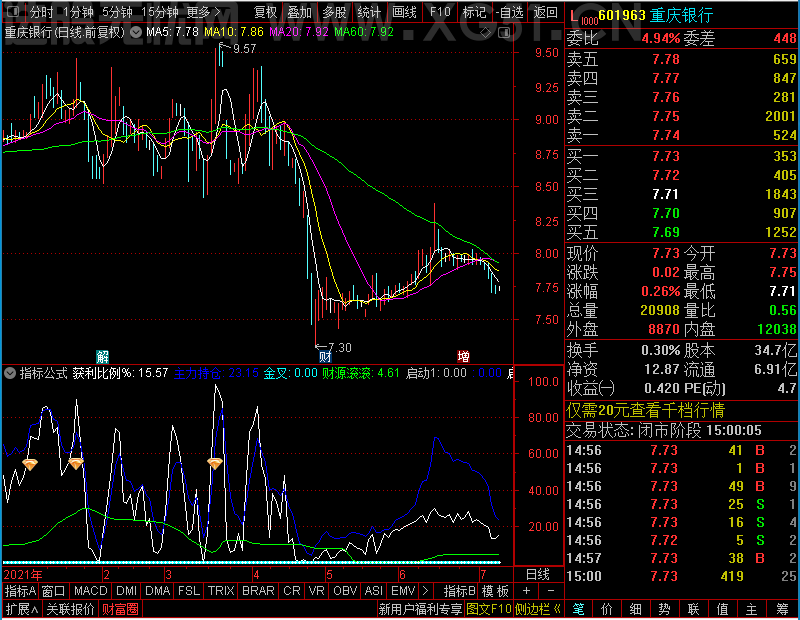800x620 pixels.
Task: Open the 图文F10 link
Action: [489, 609]
